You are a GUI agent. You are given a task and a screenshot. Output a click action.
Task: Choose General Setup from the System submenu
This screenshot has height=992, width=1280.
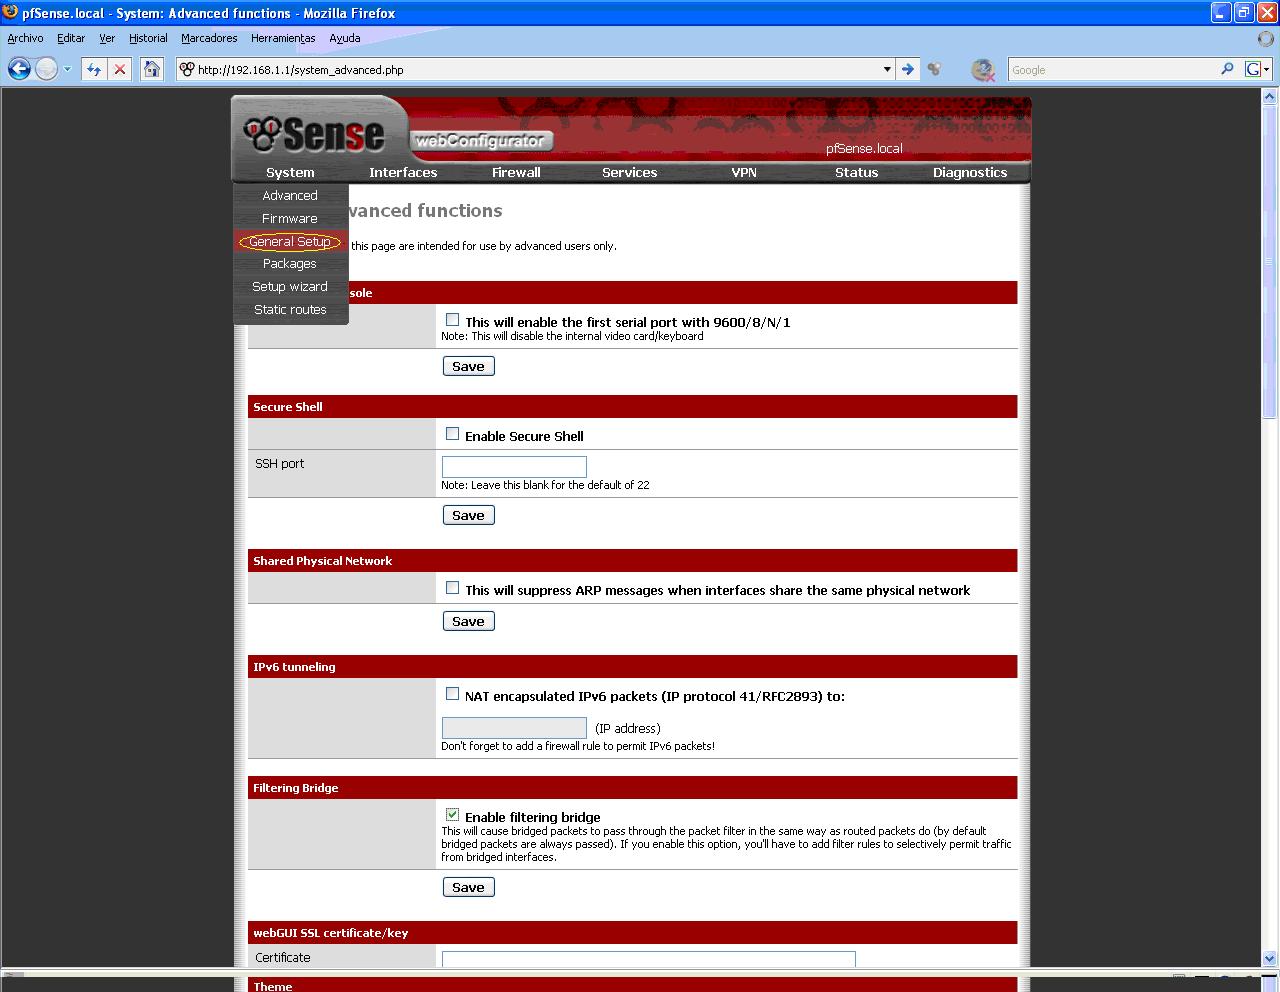coord(290,241)
